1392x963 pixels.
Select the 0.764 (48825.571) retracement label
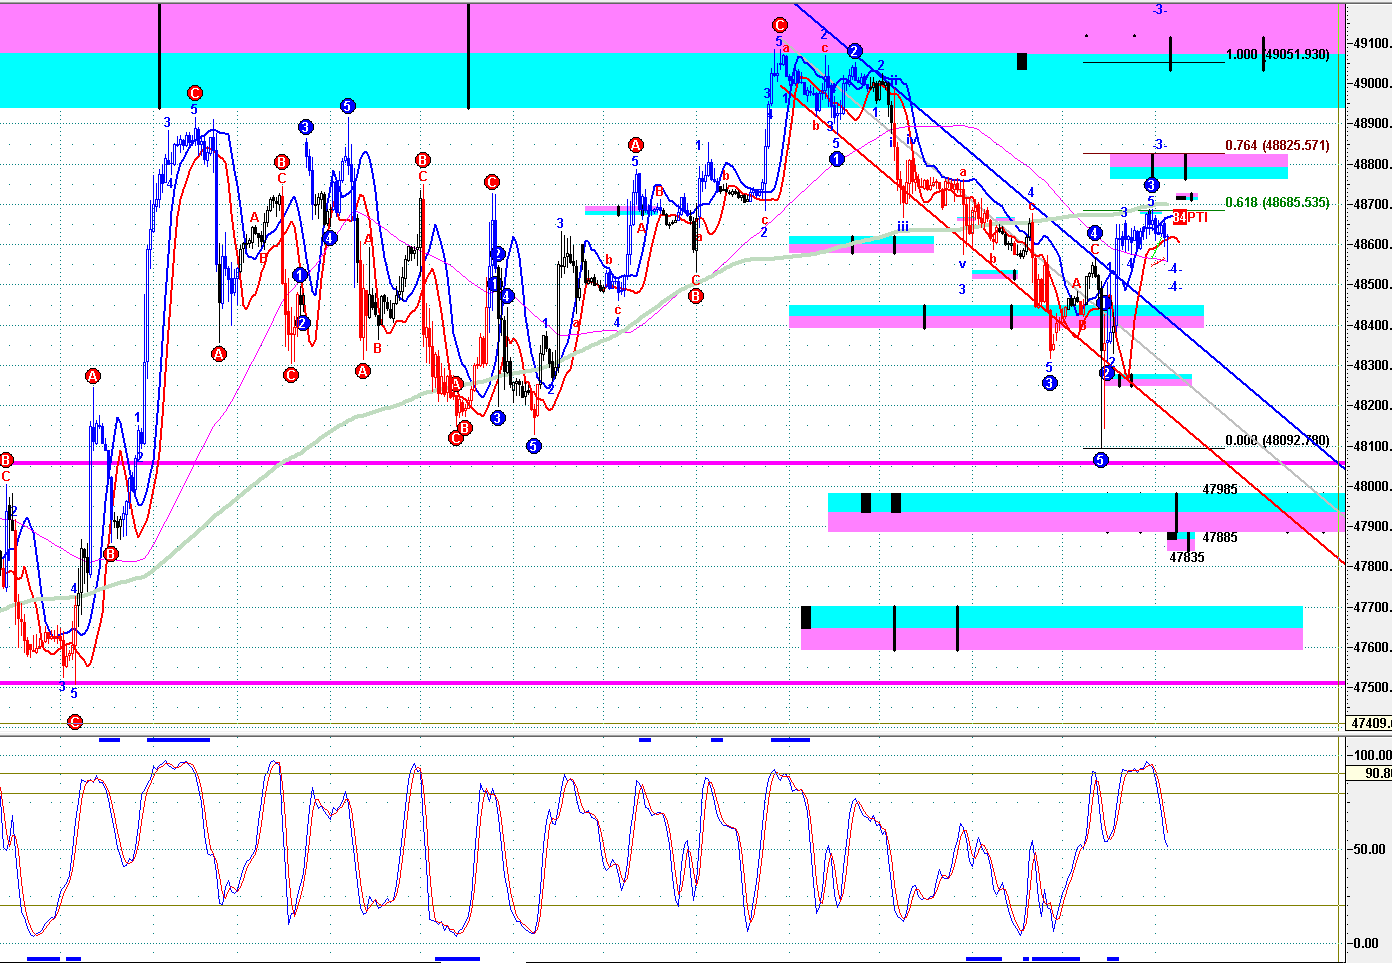(1277, 146)
